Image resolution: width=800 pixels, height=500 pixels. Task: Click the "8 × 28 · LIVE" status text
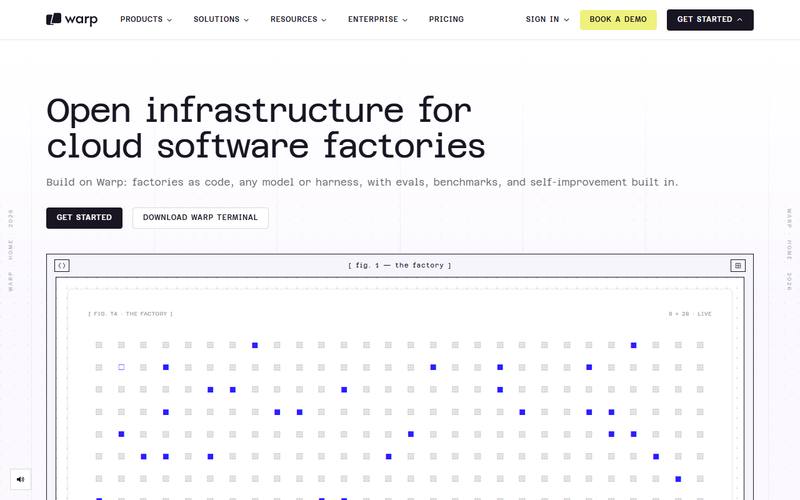click(x=690, y=314)
